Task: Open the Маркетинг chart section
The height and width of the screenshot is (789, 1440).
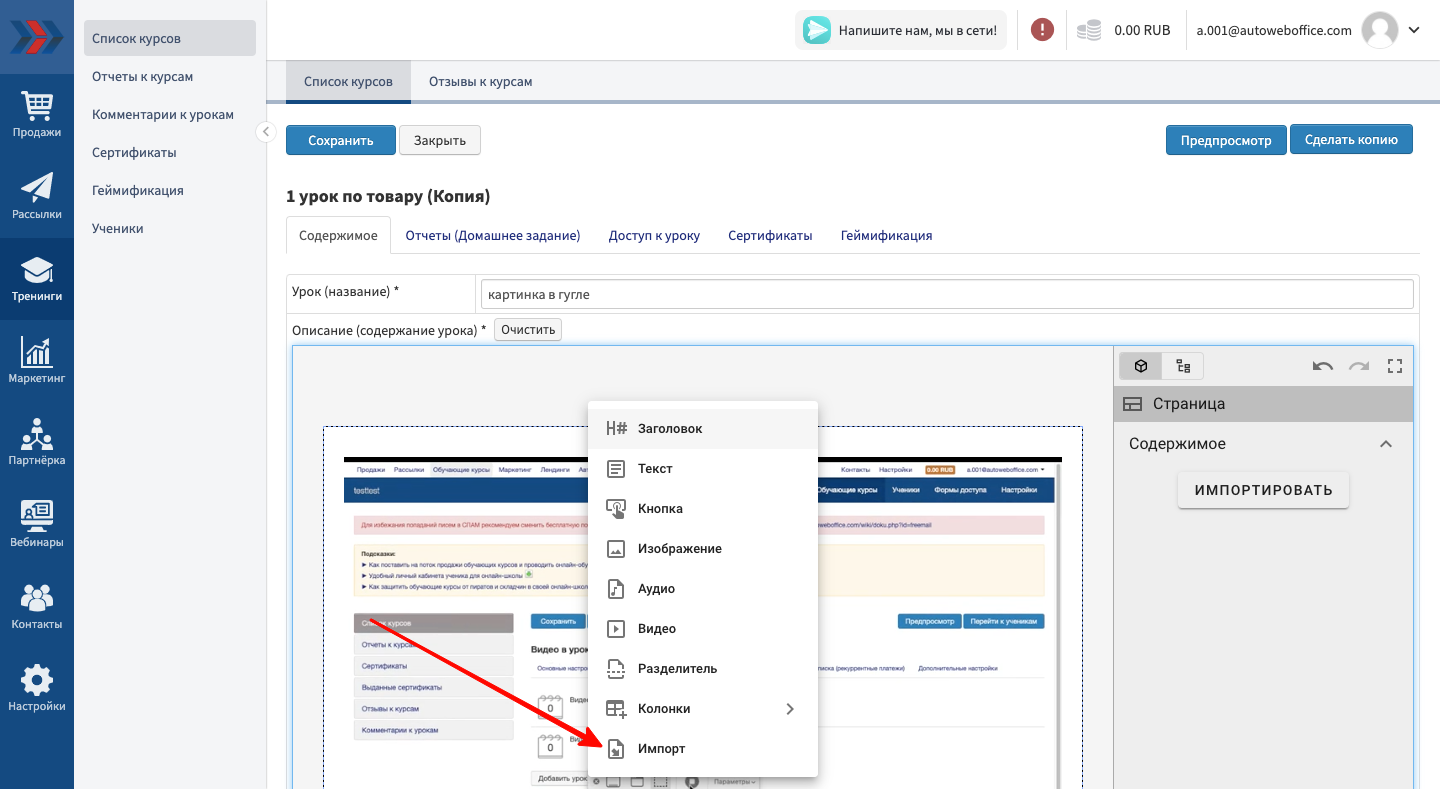Action: [x=37, y=360]
